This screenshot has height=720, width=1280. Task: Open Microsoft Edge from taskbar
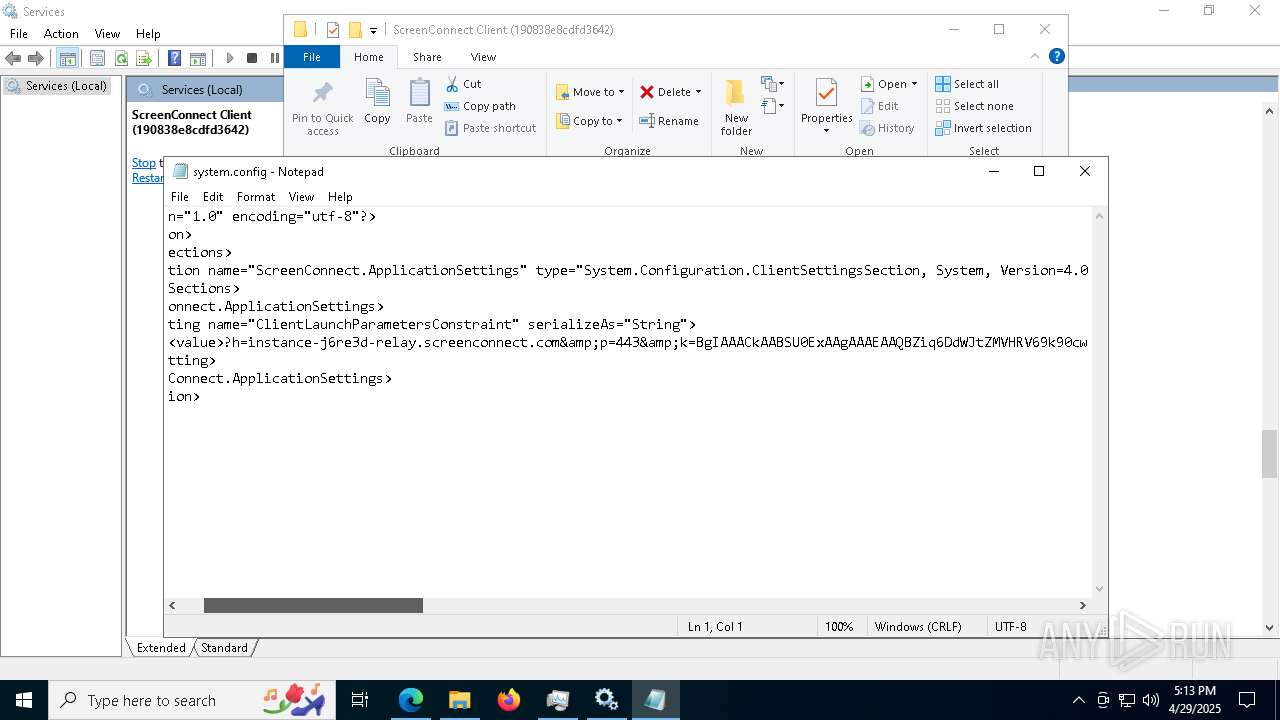click(x=411, y=700)
